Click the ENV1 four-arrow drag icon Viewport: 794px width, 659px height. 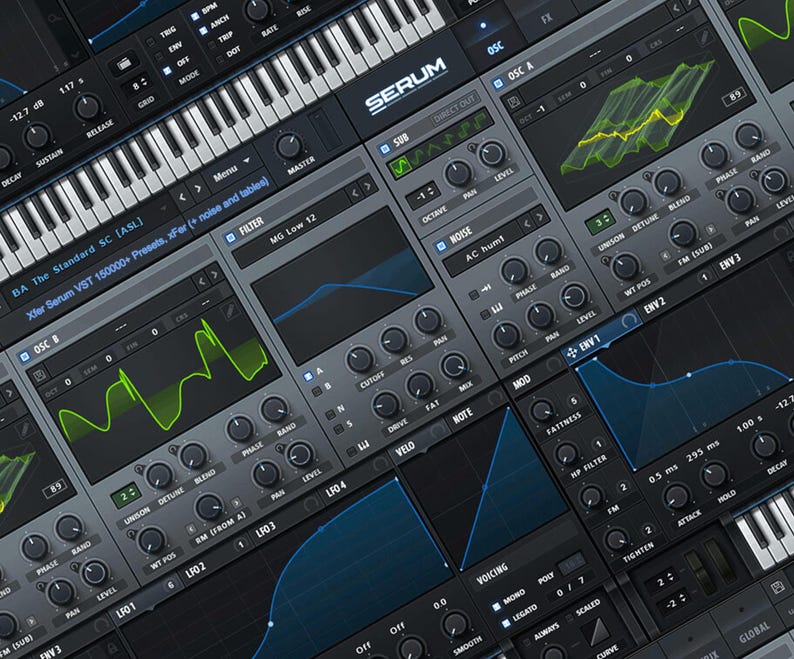click(572, 353)
